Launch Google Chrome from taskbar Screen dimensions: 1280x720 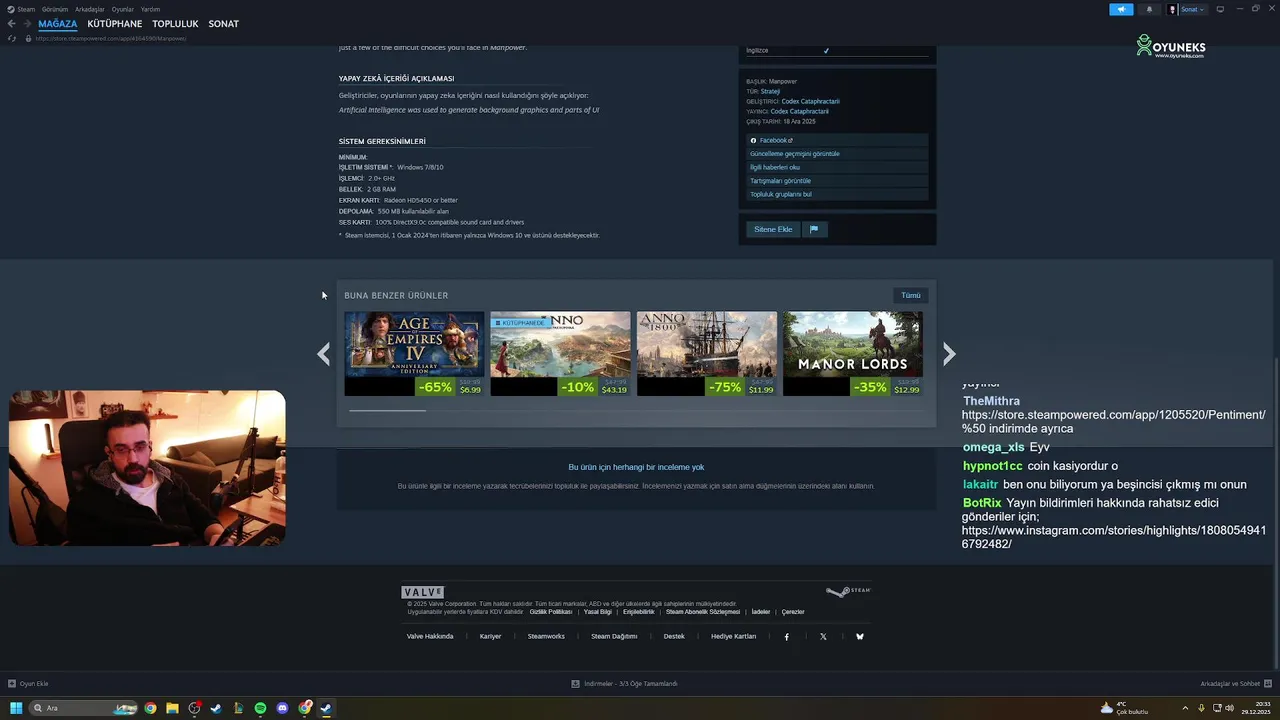coord(150,708)
